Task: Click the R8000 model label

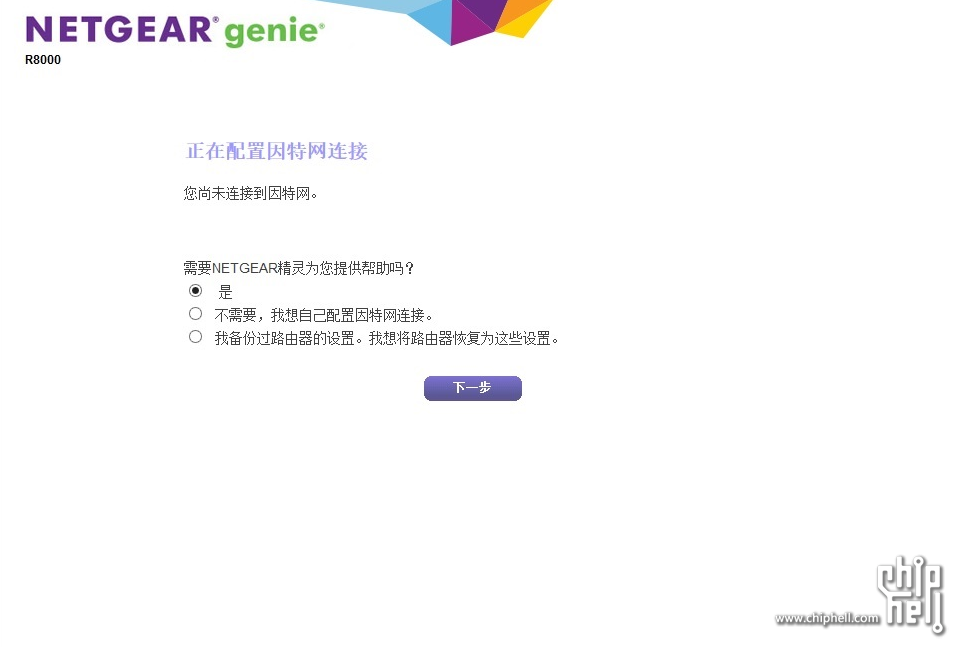Action: click(x=43, y=60)
